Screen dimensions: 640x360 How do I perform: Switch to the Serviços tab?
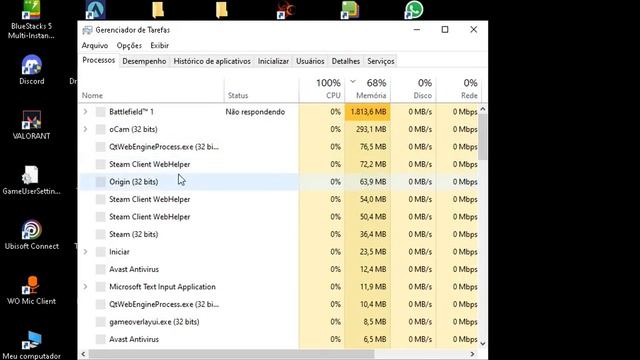[380, 61]
